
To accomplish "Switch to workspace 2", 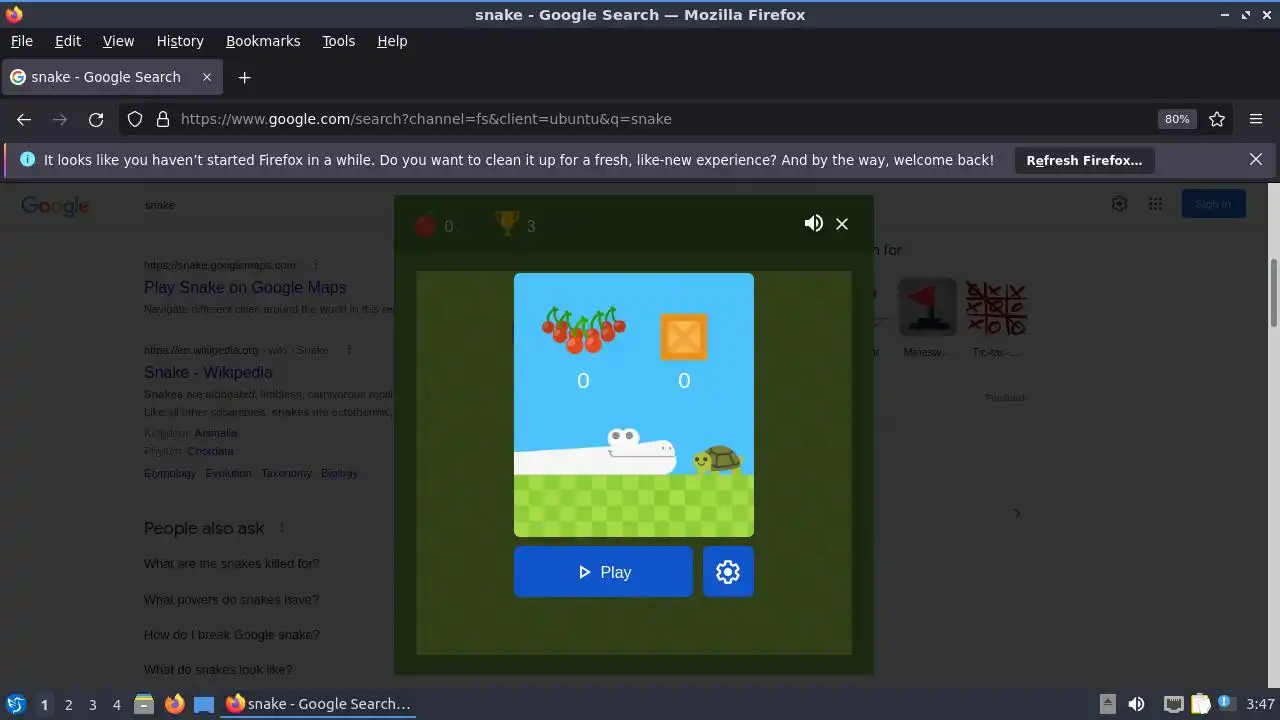I will click(68, 704).
